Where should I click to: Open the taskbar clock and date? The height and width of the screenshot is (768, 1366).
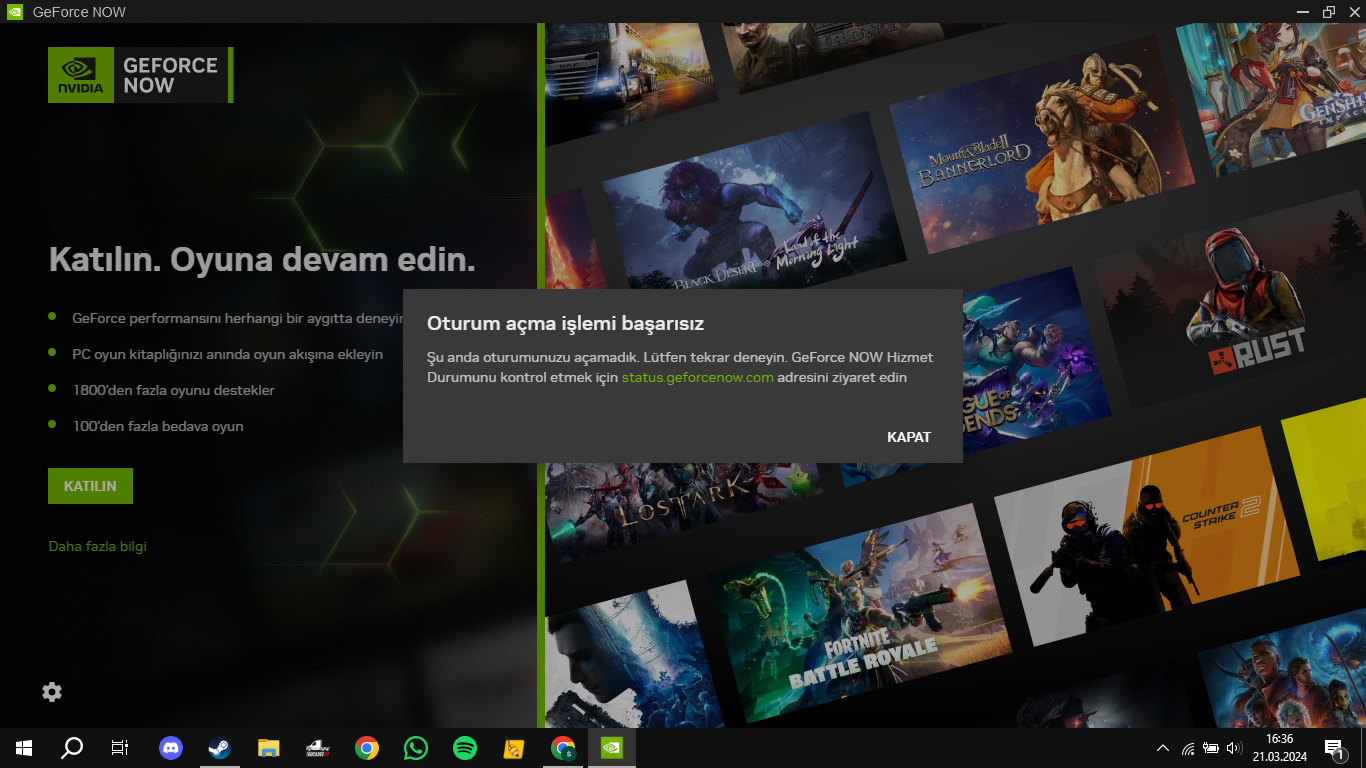(1279, 748)
